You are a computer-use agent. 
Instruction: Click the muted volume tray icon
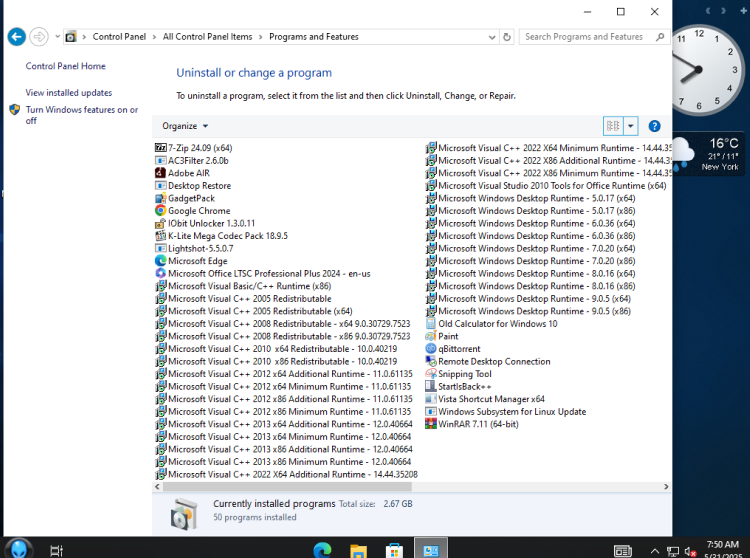tap(690, 552)
